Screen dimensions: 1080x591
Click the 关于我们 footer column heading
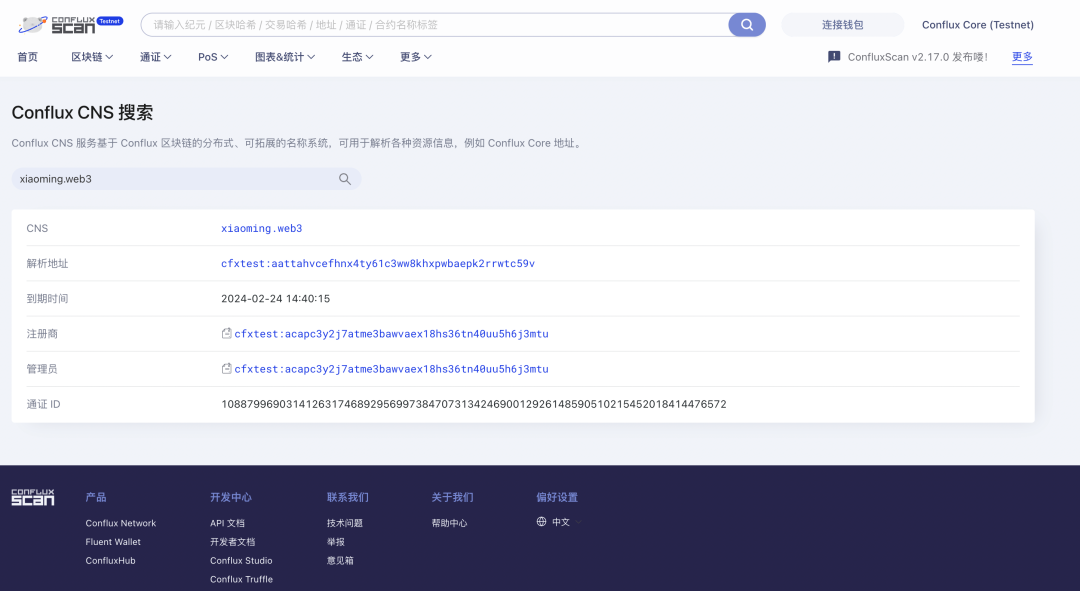[x=452, y=497]
